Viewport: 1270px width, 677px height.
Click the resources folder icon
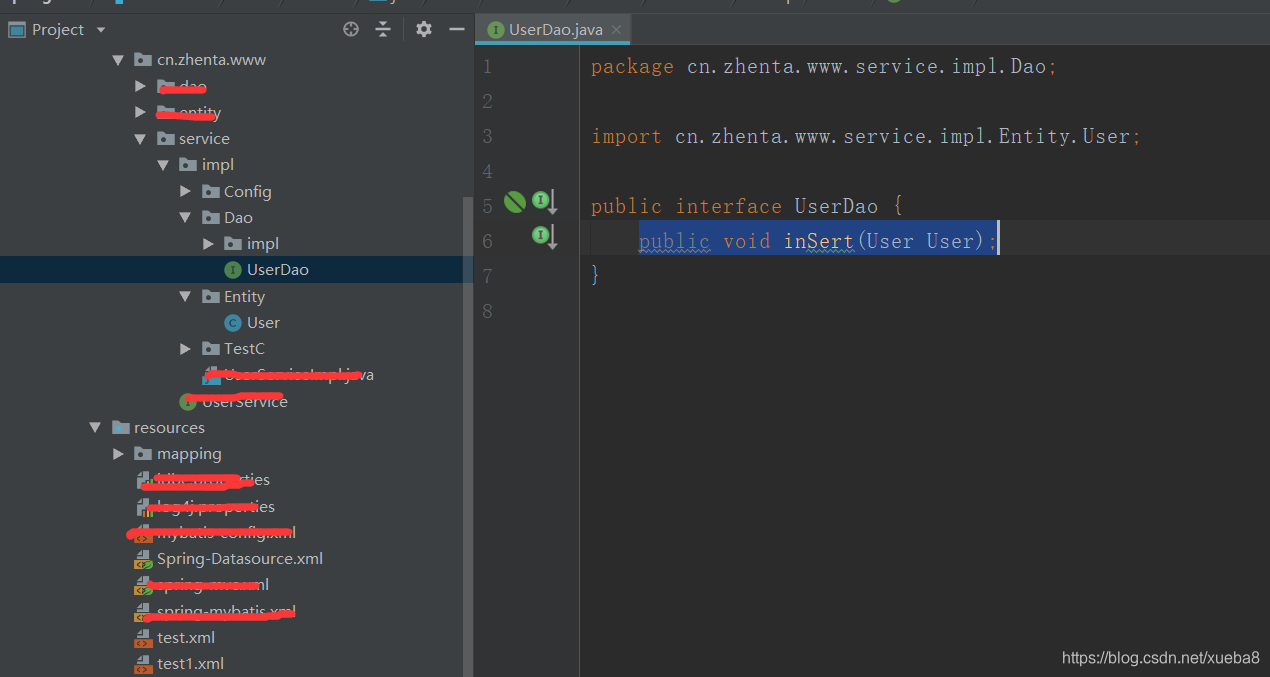[120, 427]
